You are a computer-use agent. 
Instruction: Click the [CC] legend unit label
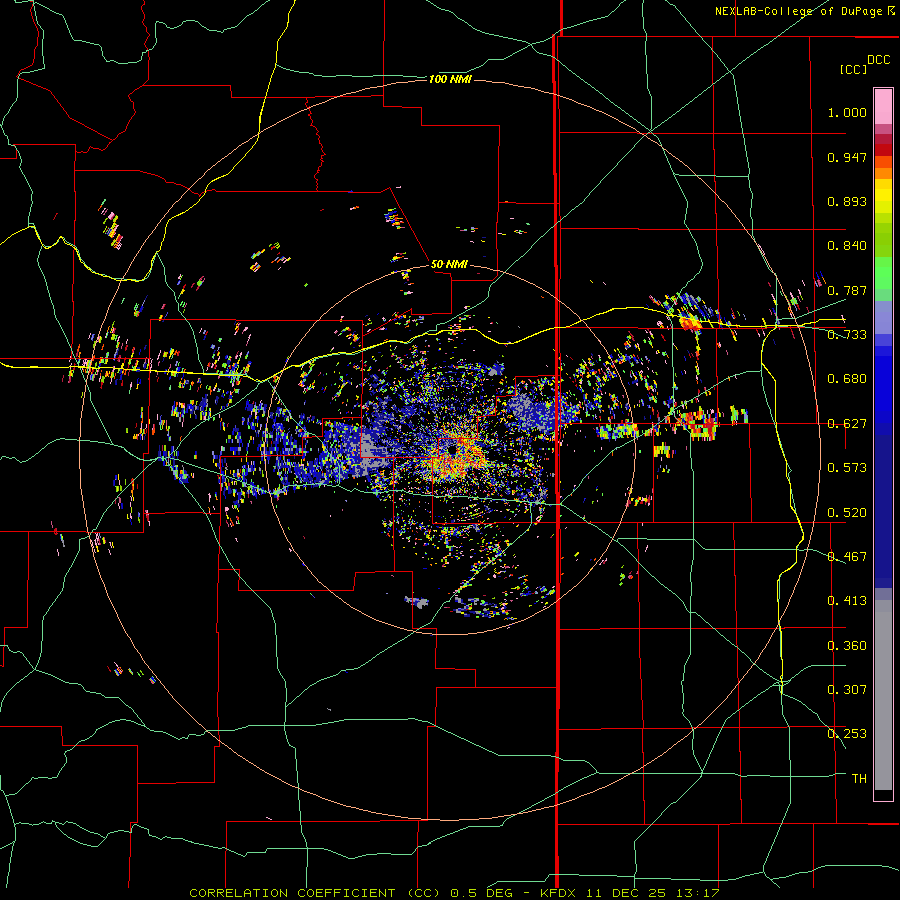click(x=853, y=69)
